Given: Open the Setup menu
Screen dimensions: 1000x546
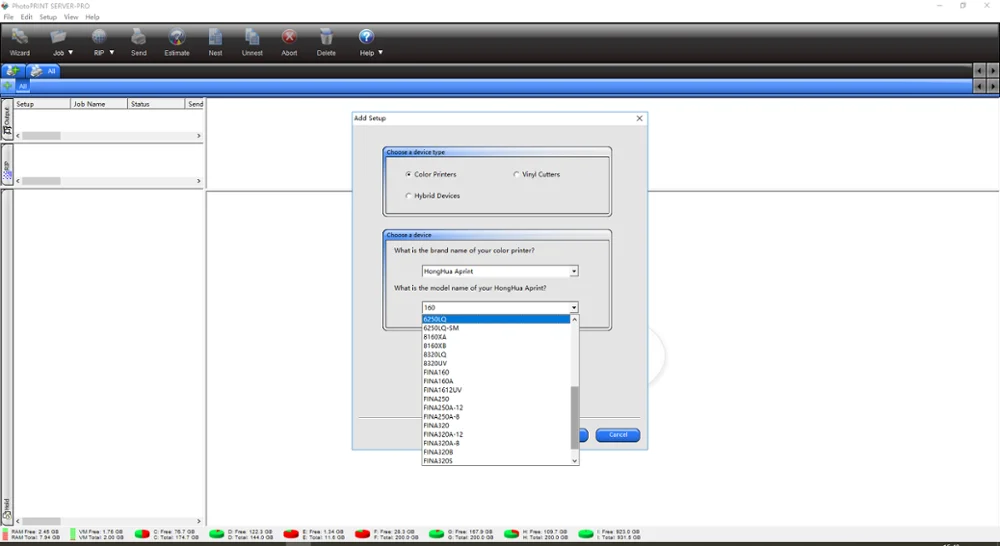Looking at the screenshot, I should tap(48, 17).
